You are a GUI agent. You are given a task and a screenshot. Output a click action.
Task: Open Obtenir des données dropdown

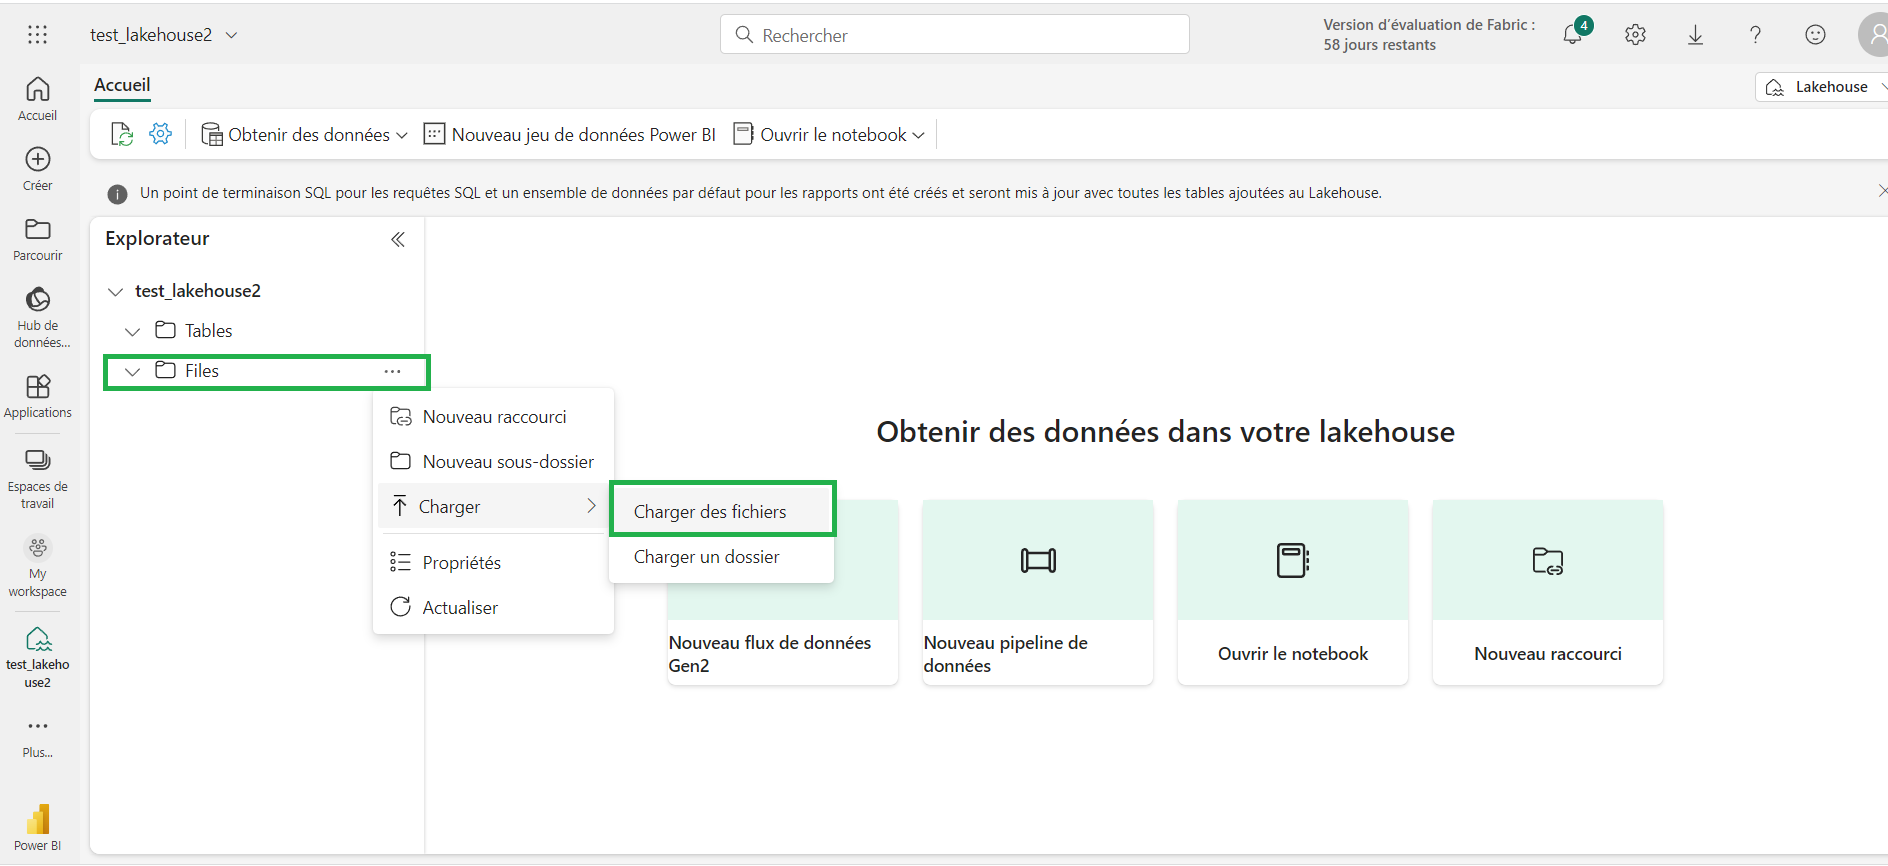(x=304, y=134)
